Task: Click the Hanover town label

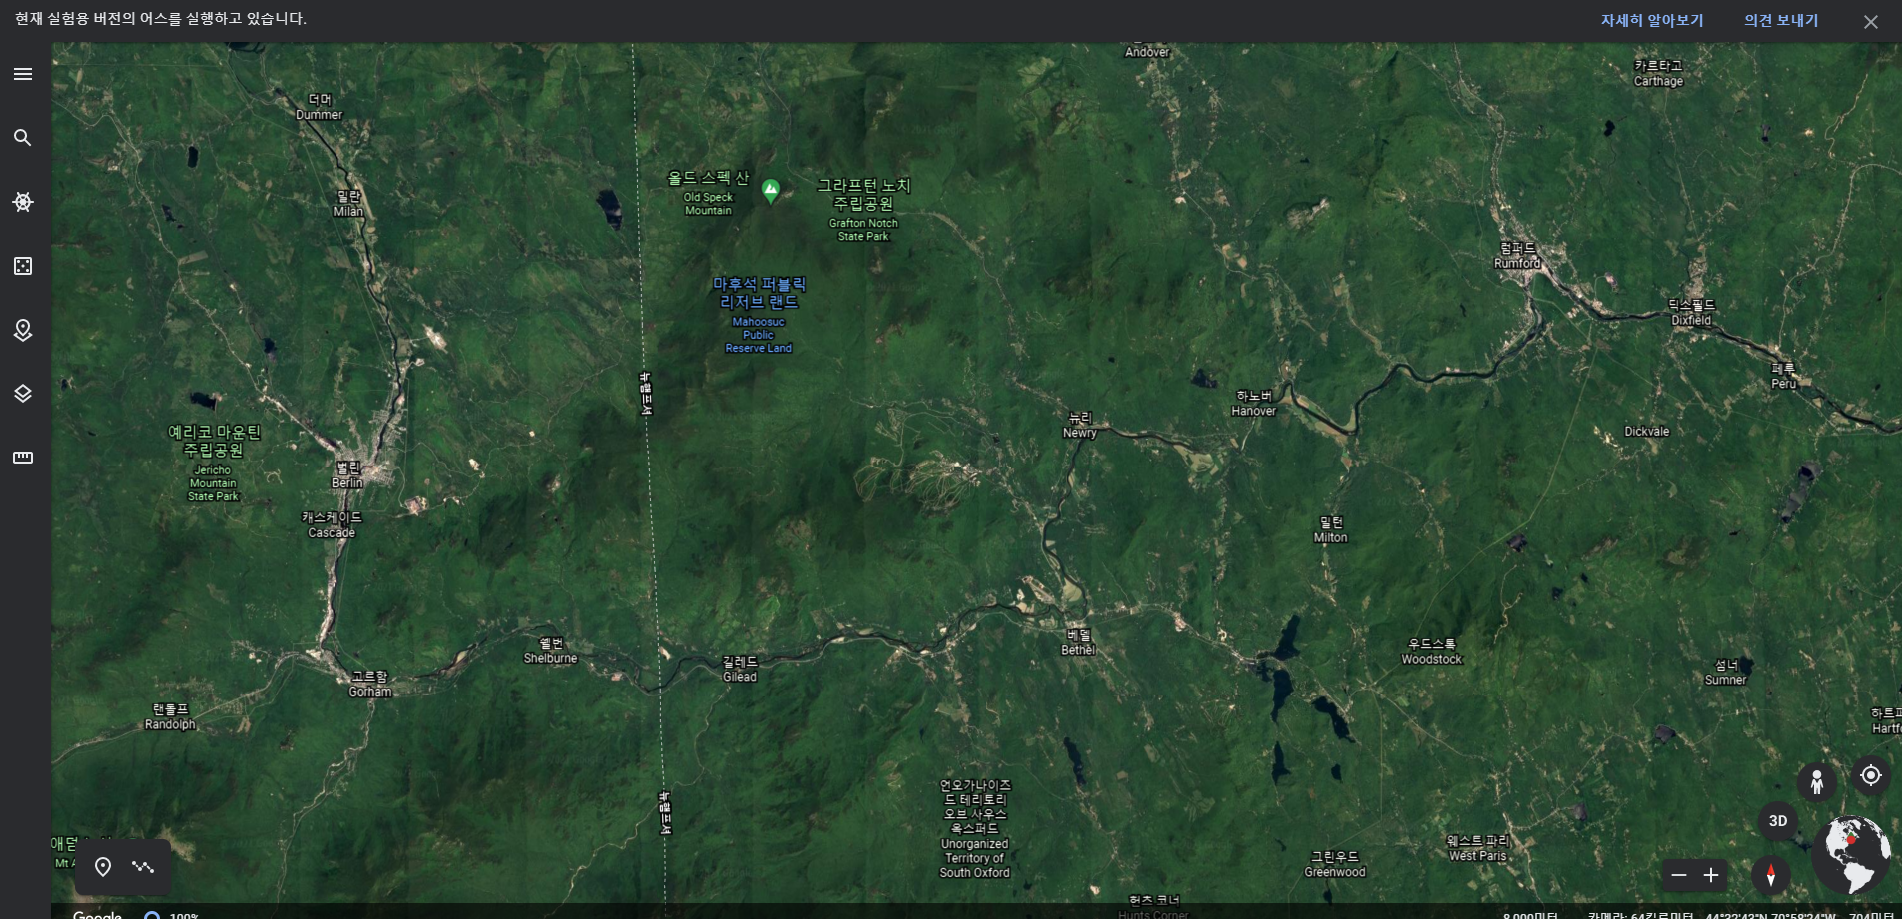Action: (x=1254, y=404)
